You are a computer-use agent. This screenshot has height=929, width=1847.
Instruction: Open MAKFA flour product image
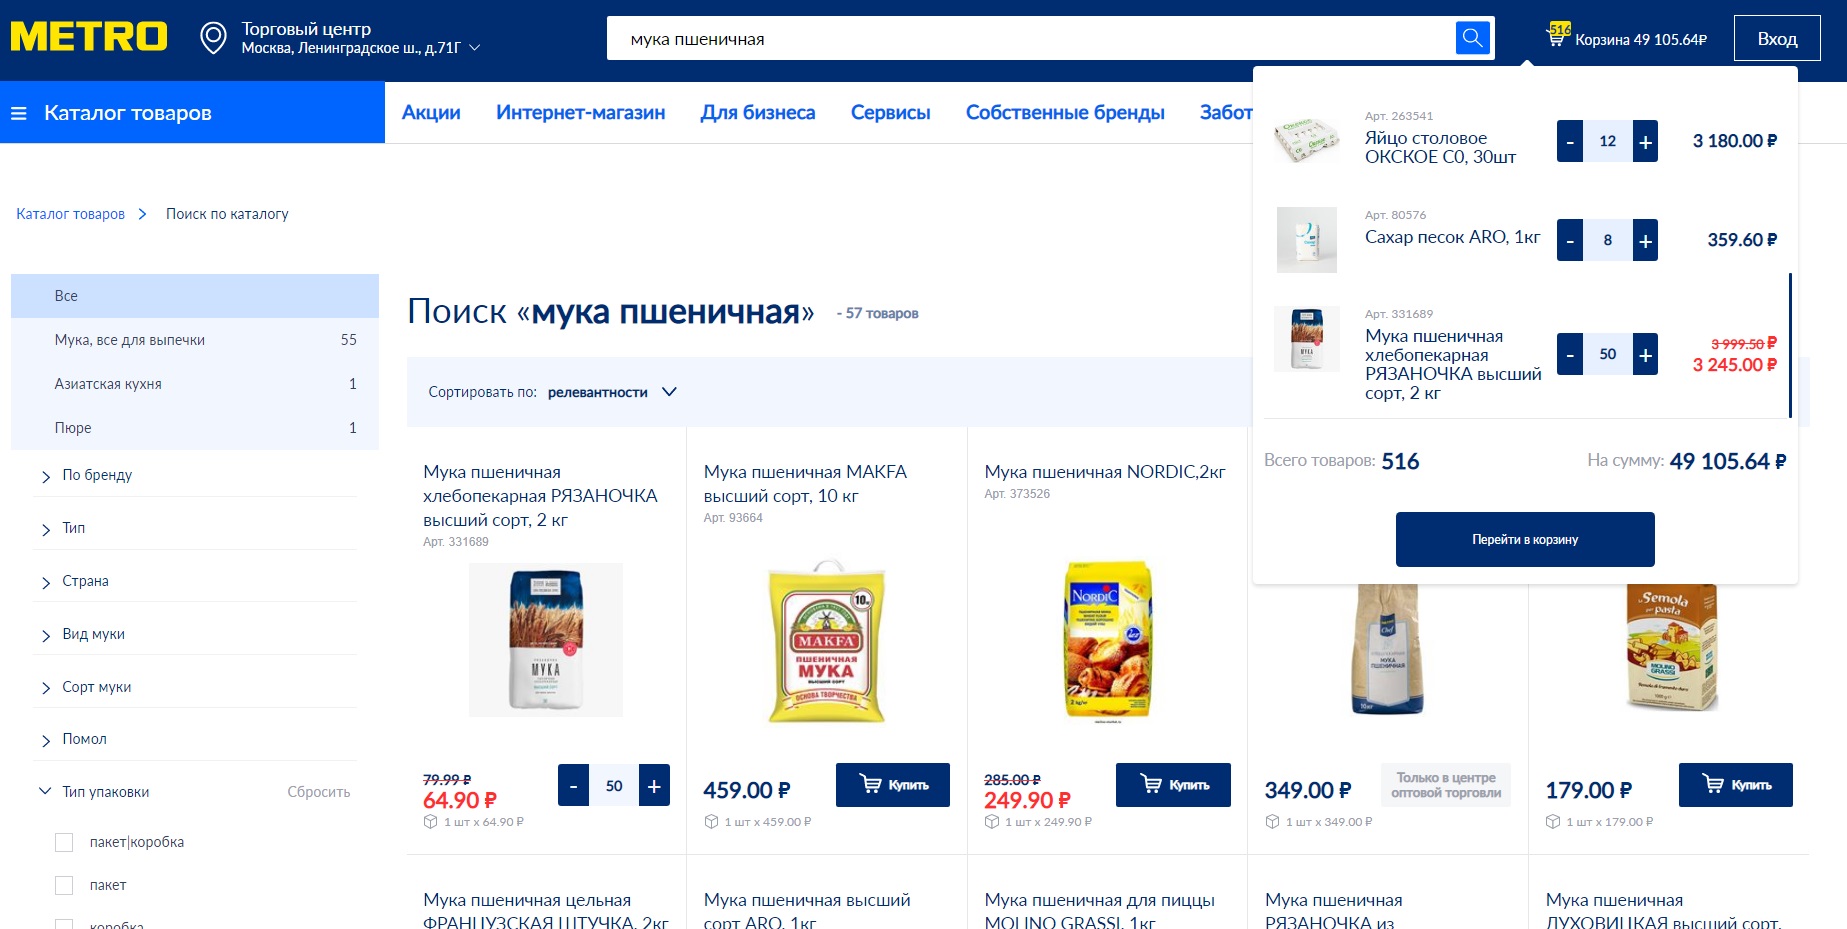[x=827, y=640]
